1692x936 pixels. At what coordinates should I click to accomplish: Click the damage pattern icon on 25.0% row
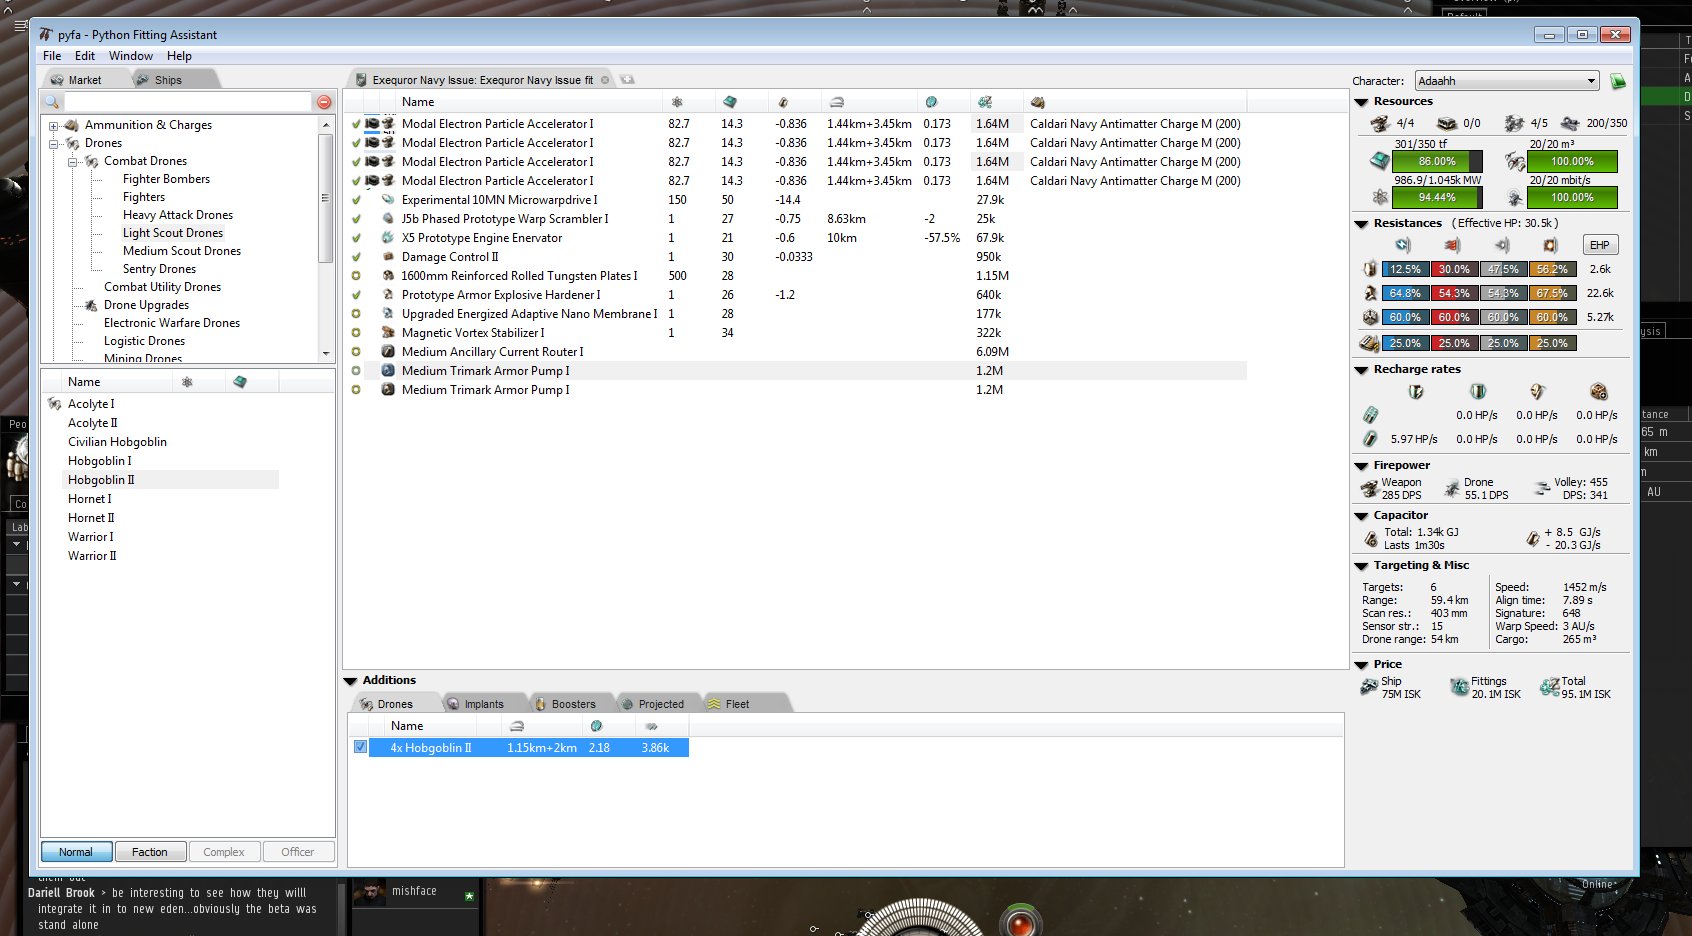[x=1369, y=343]
